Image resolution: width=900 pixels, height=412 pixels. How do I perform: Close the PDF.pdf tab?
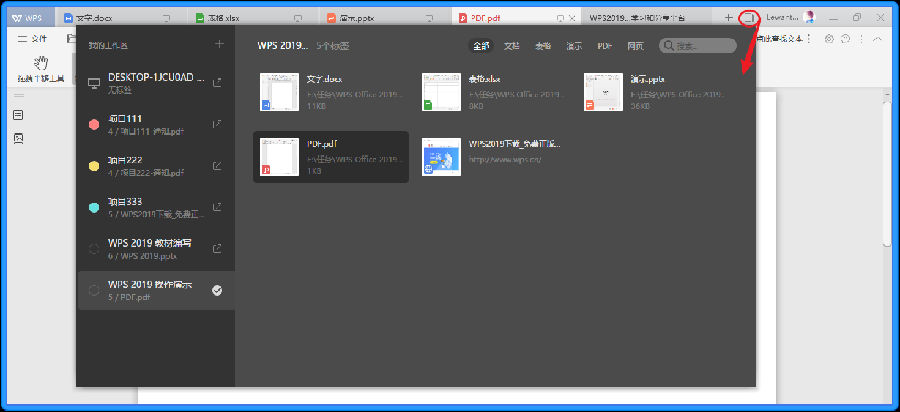[571, 18]
